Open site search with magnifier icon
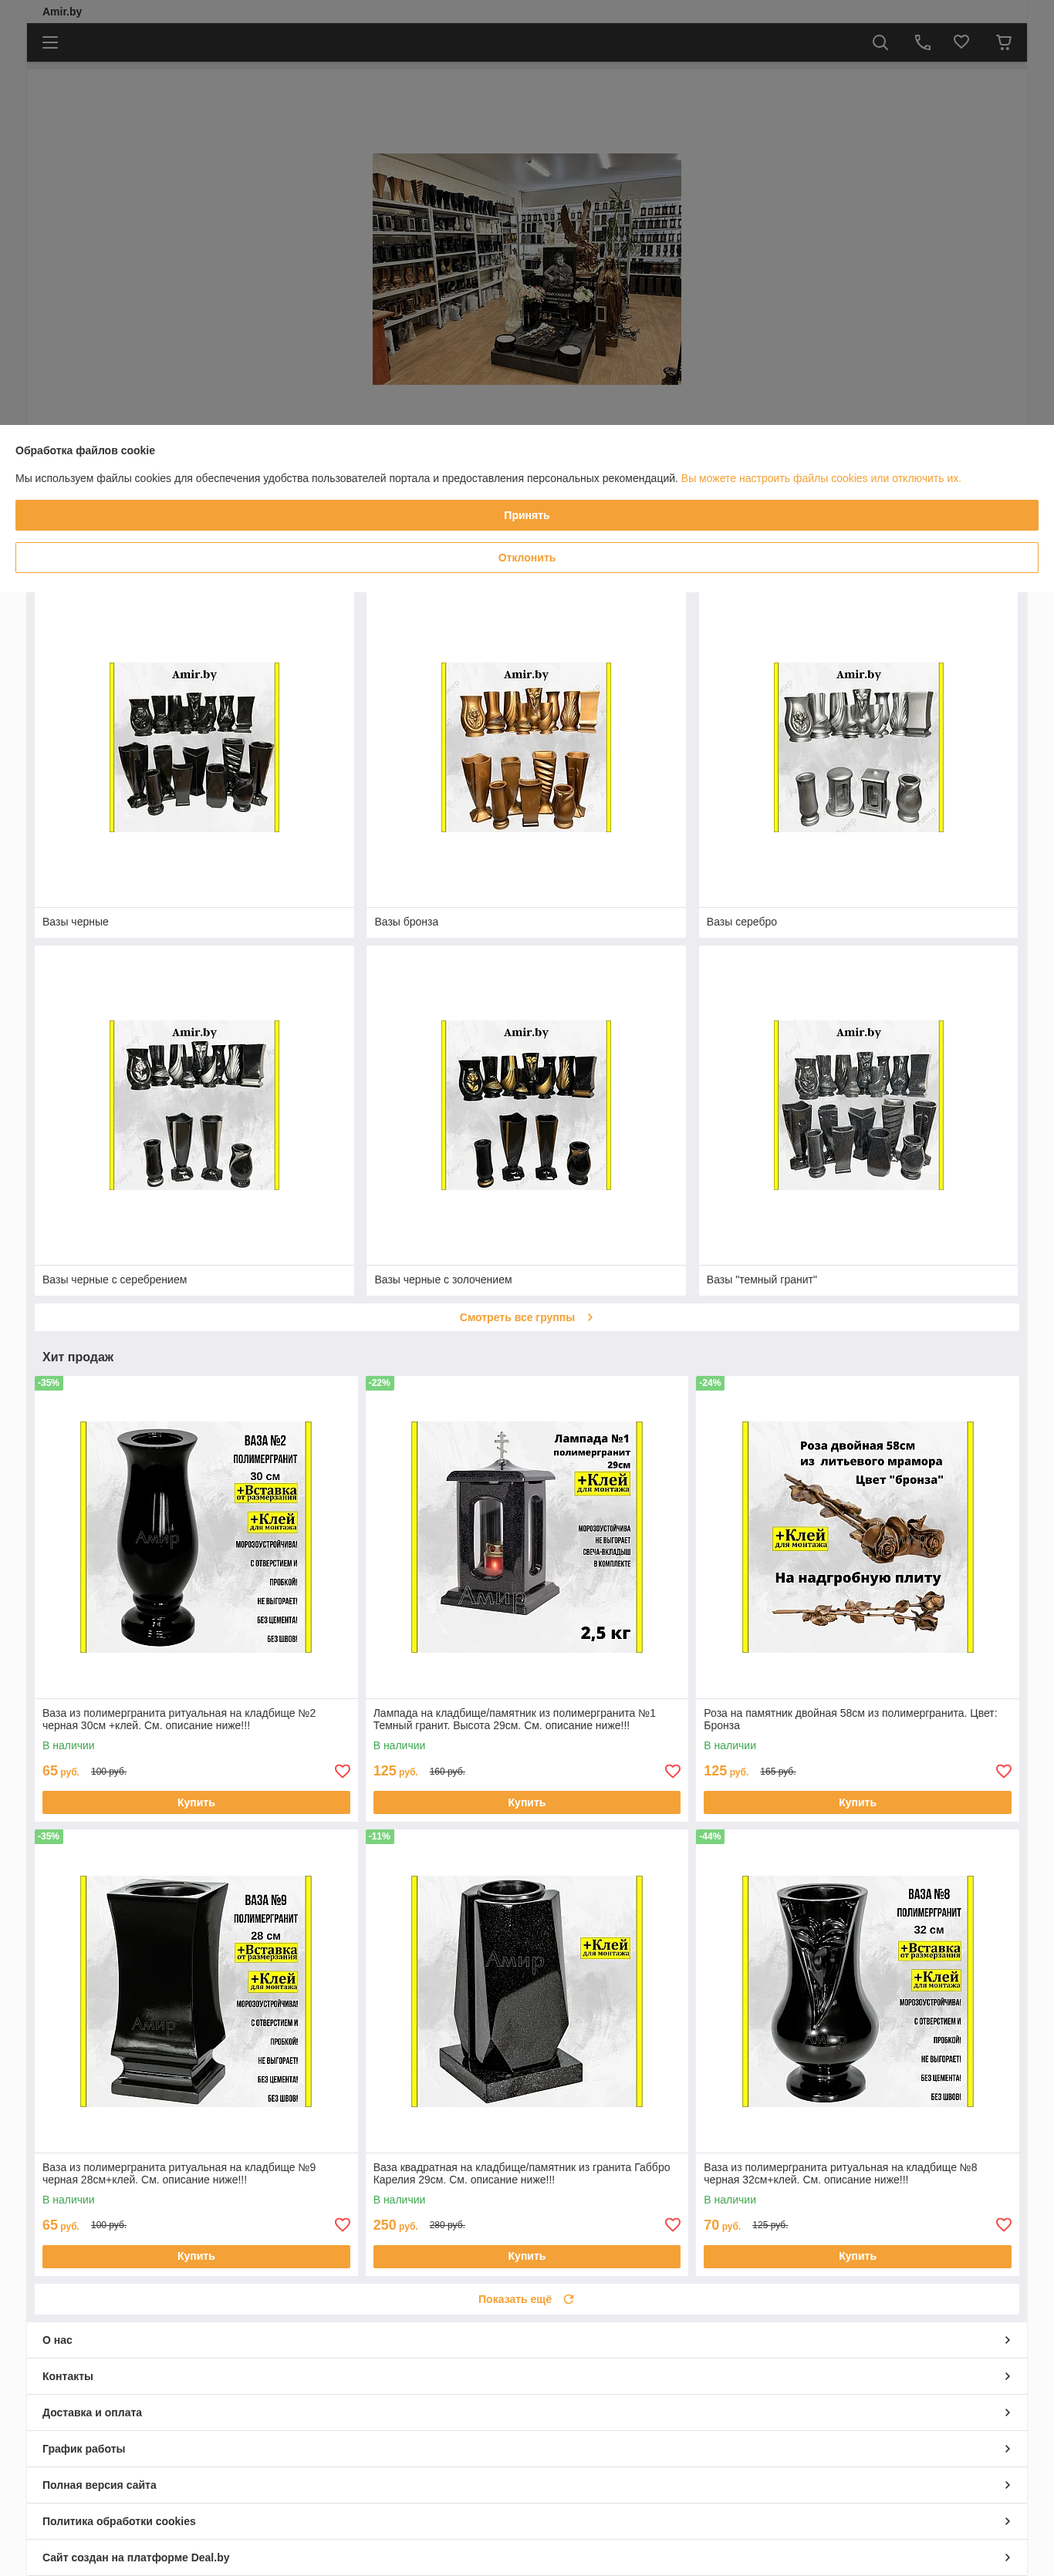Screen dimensions: 1054x2576 (x=880, y=42)
